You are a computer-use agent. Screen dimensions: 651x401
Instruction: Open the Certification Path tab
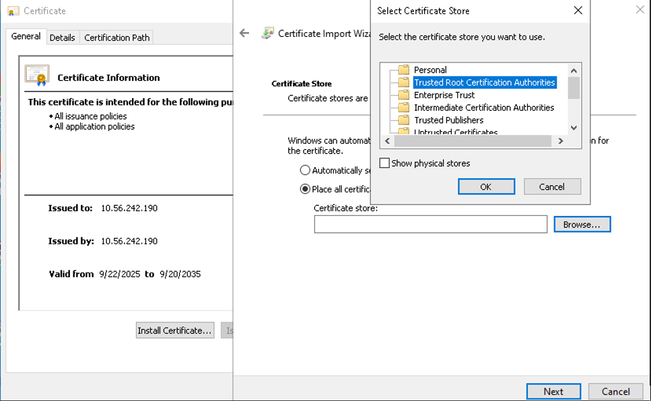tap(117, 38)
